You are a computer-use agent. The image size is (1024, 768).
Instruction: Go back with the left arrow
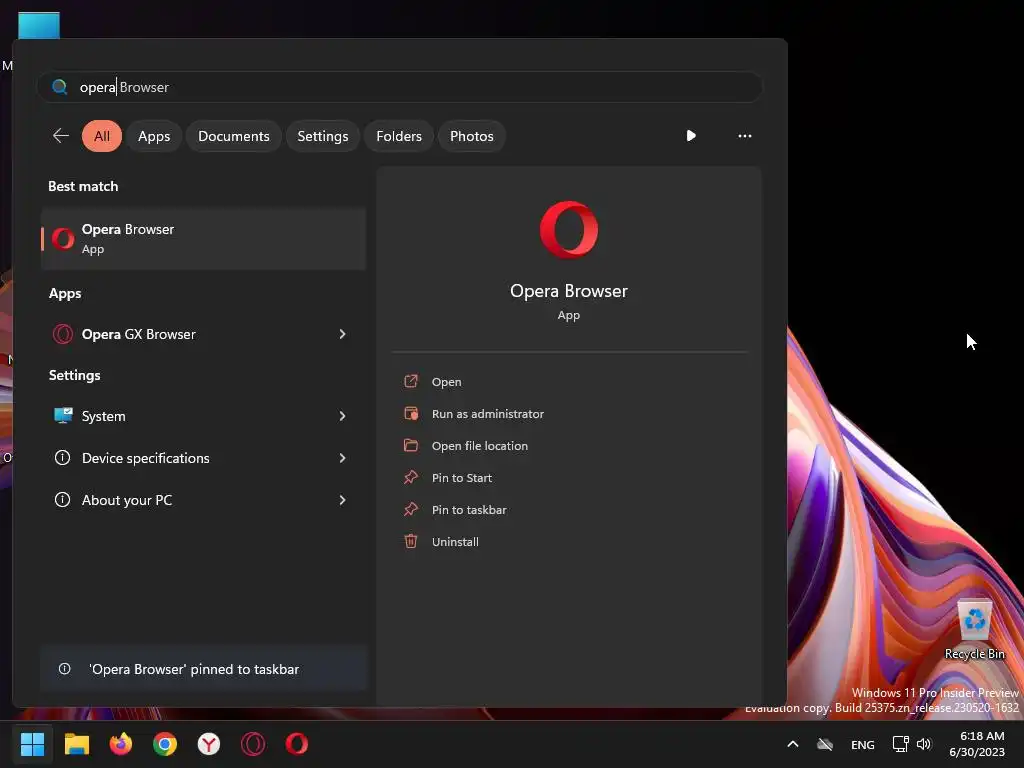(61, 136)
